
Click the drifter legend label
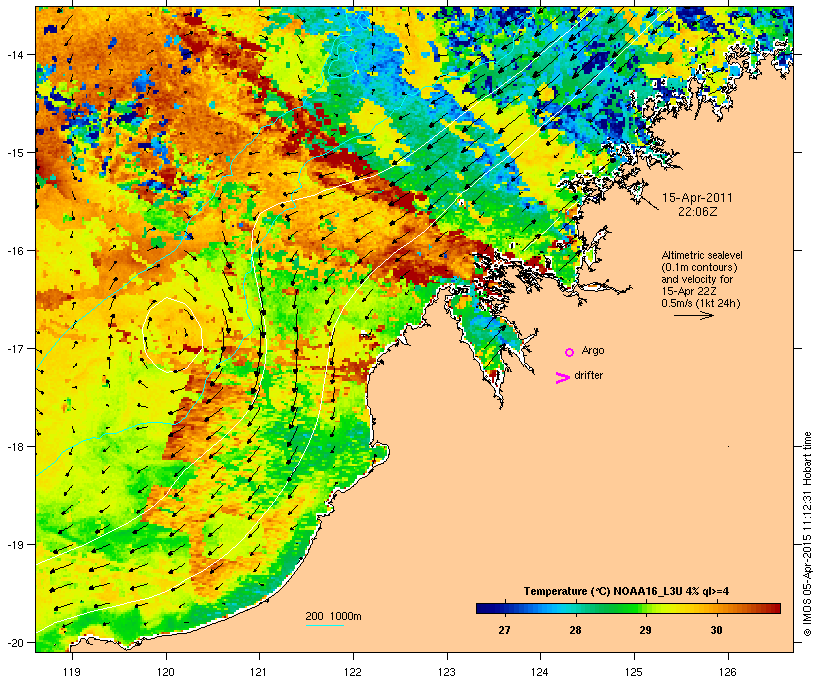[588, 375]
